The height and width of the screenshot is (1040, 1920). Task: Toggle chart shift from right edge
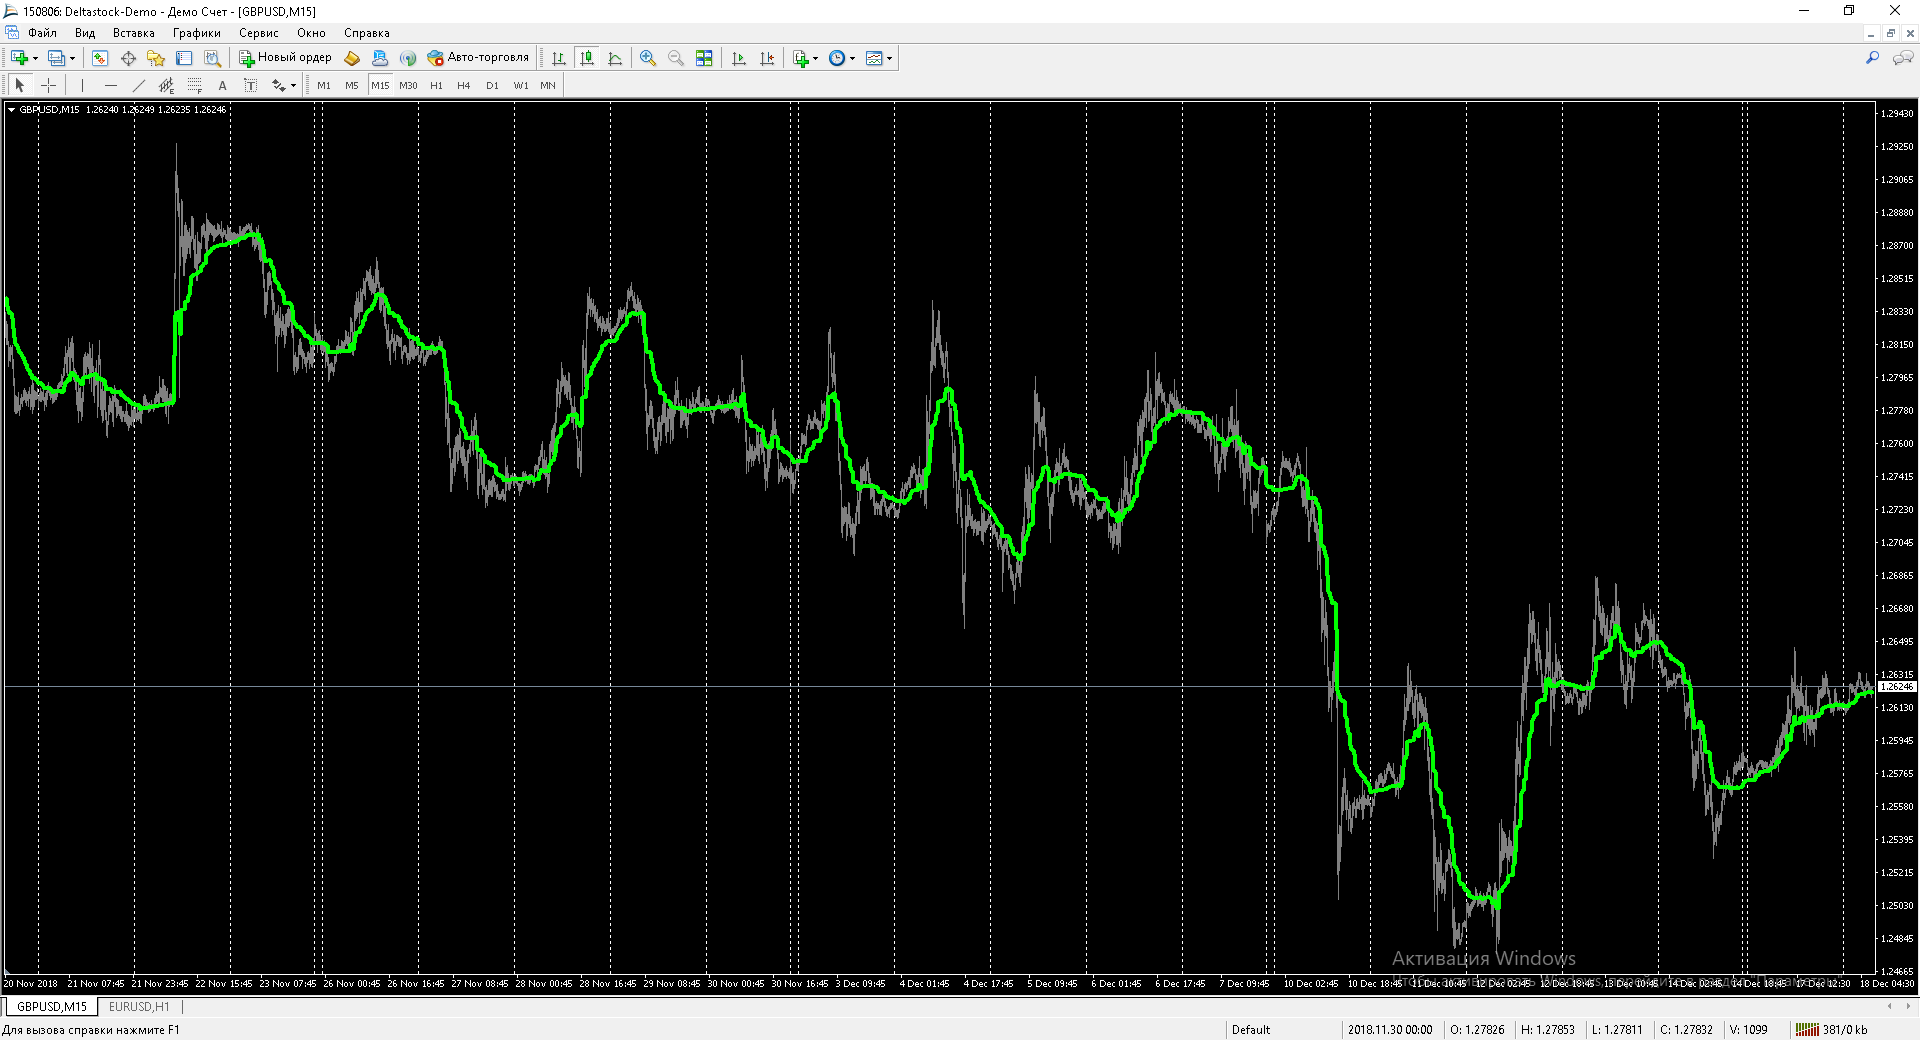tap(767, 58)
